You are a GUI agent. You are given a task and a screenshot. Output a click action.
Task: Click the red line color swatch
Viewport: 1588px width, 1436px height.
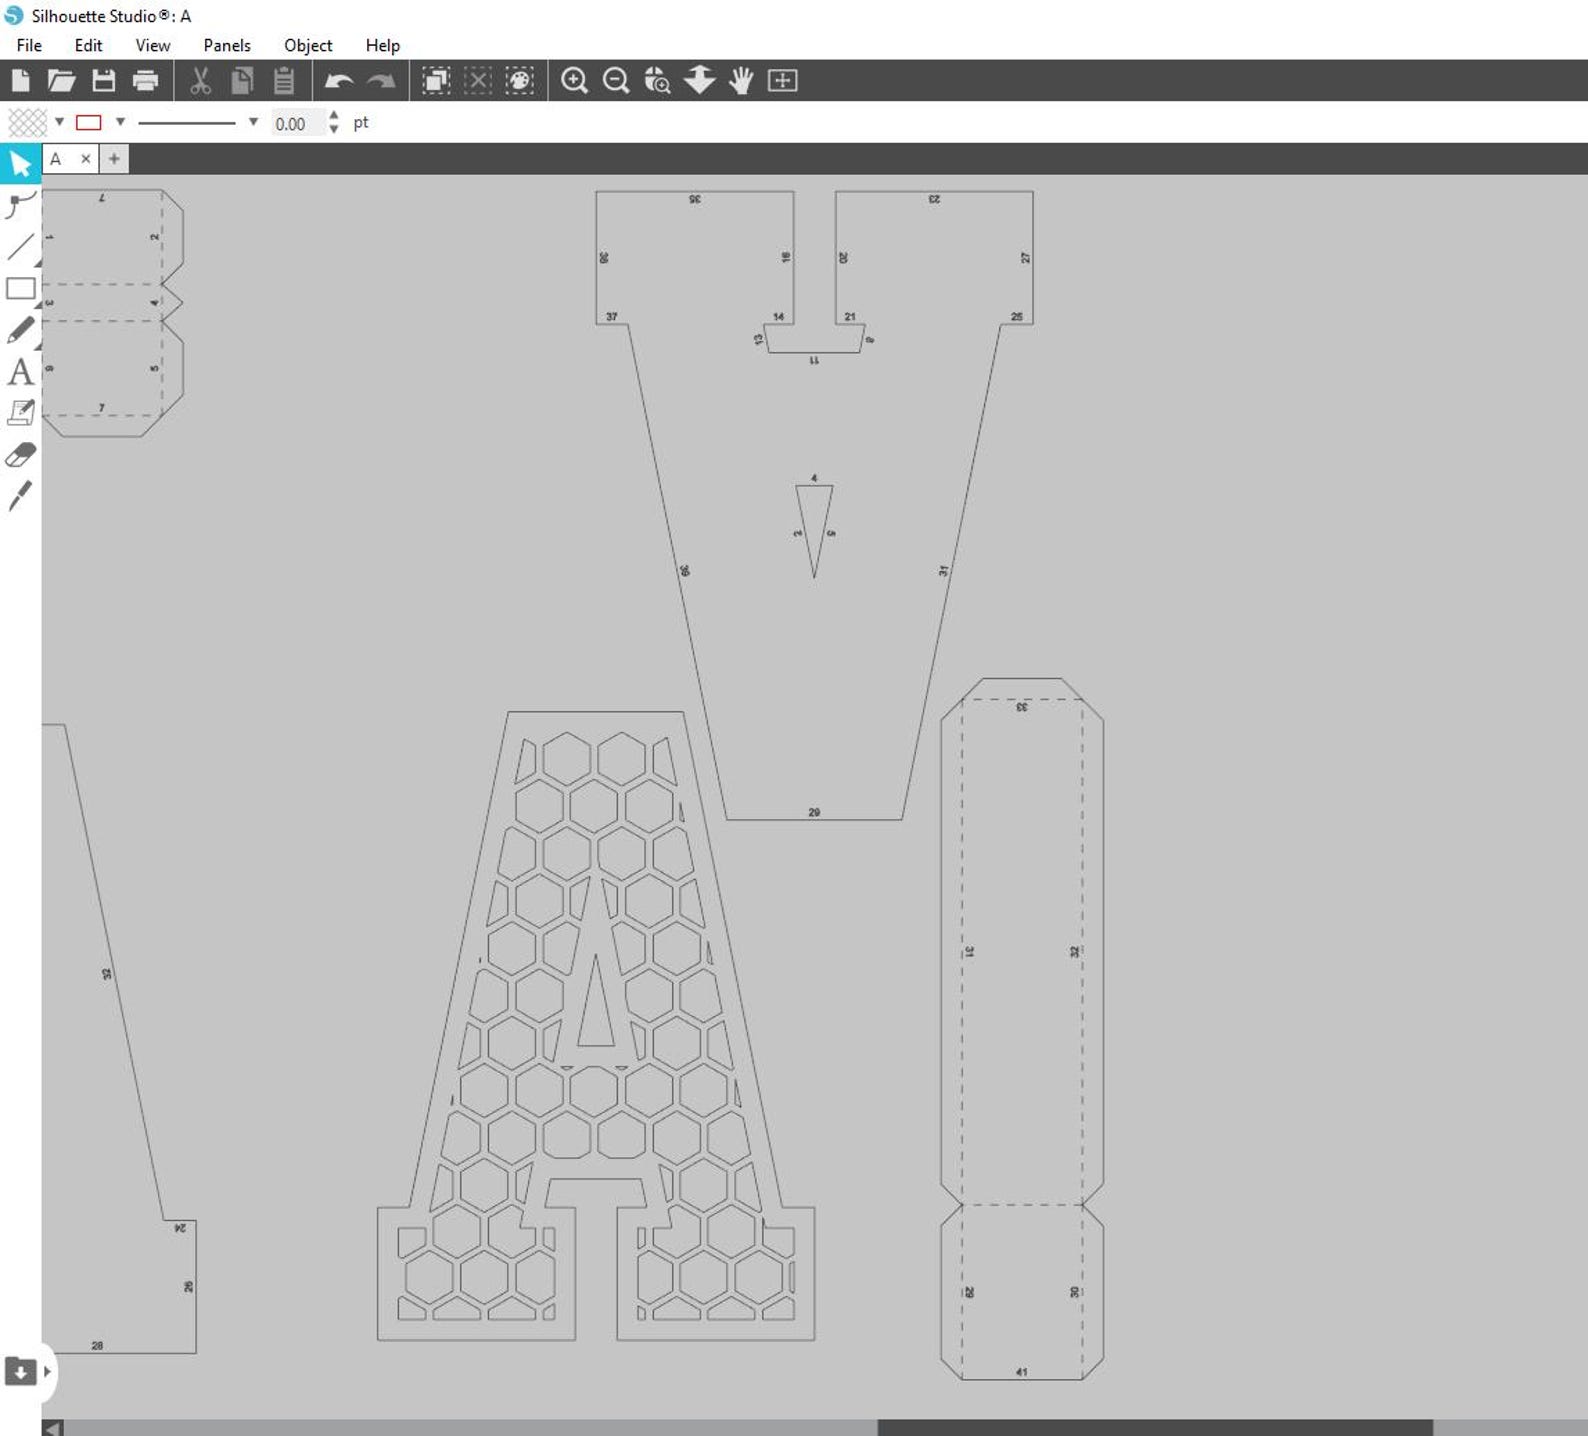point(89,122)
